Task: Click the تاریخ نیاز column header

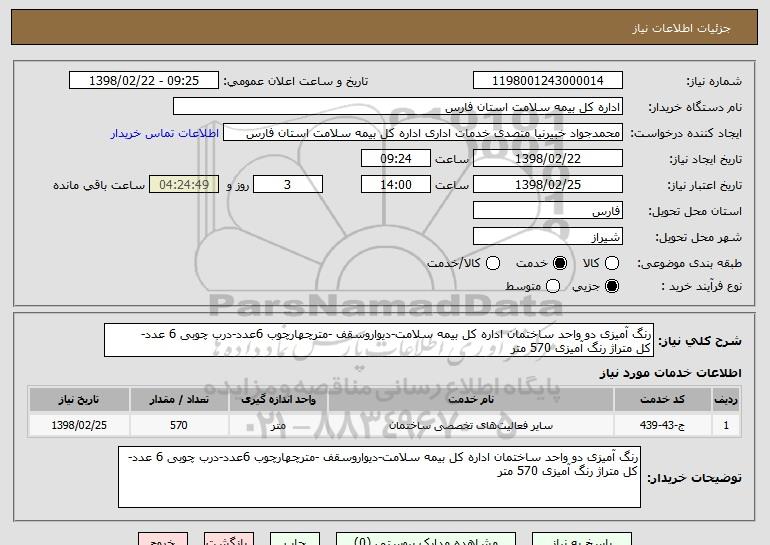Action: click(x=79, y=400)
